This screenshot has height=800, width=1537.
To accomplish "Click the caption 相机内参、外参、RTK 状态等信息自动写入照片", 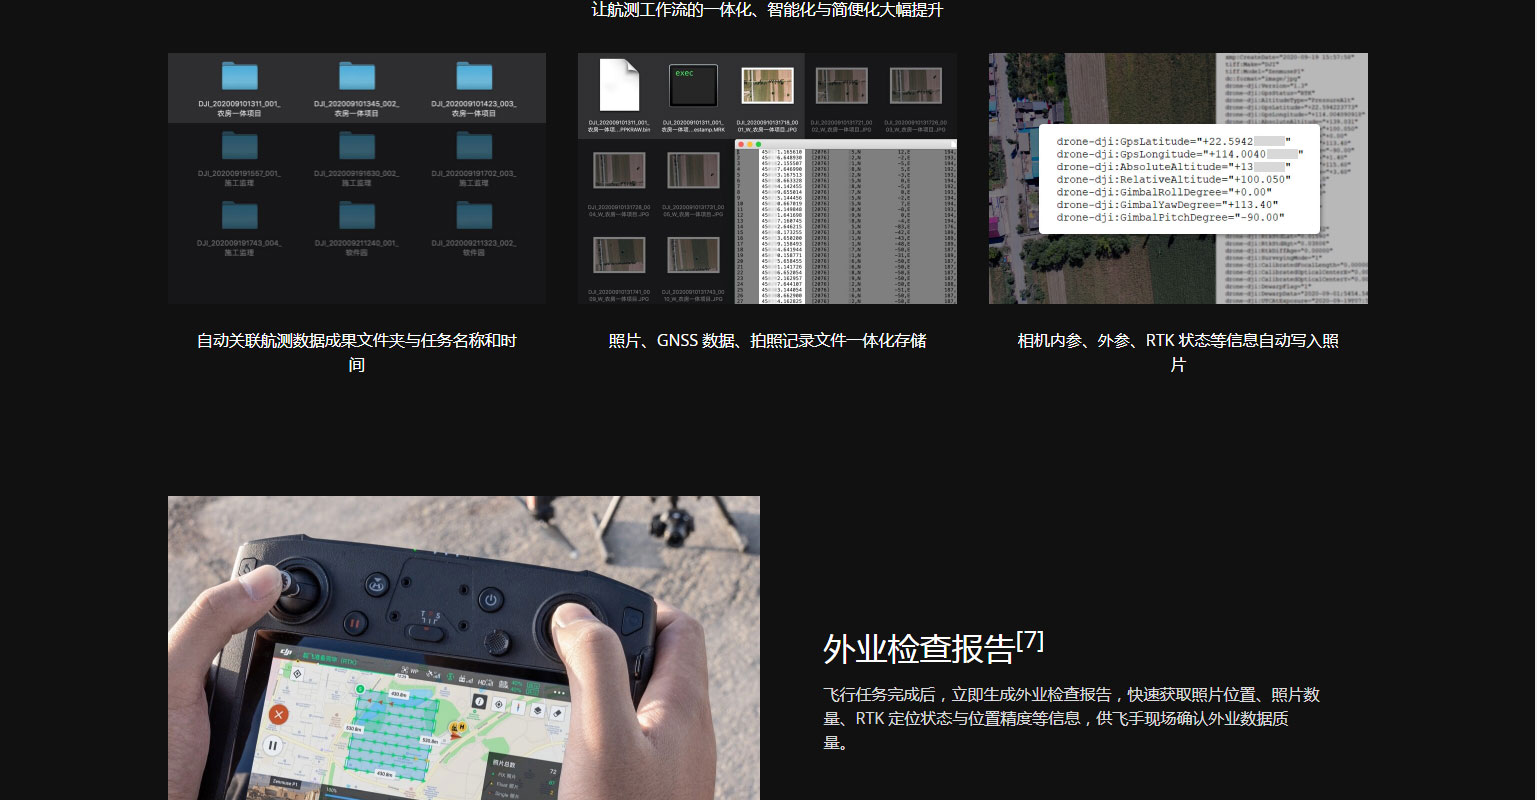I will tap(1178, 352).
